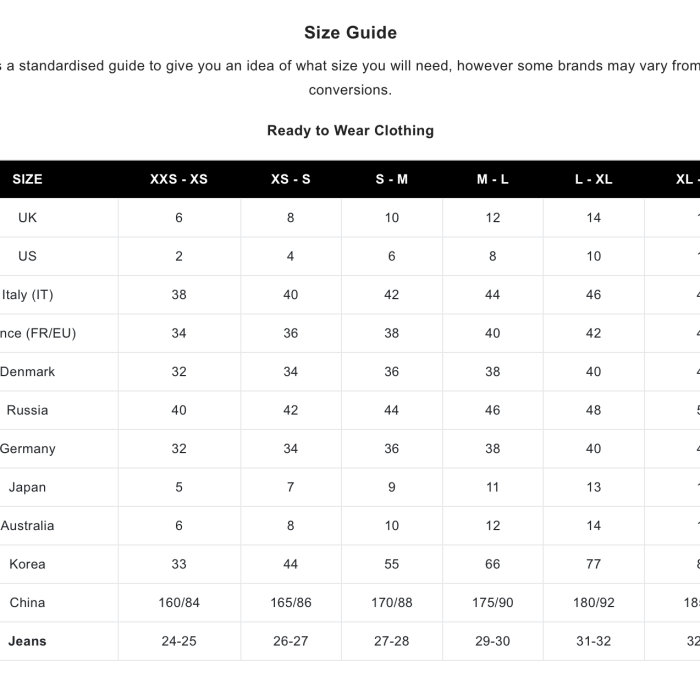Select the XS - S column header
The image size is (700, 700).
(290, 179)
